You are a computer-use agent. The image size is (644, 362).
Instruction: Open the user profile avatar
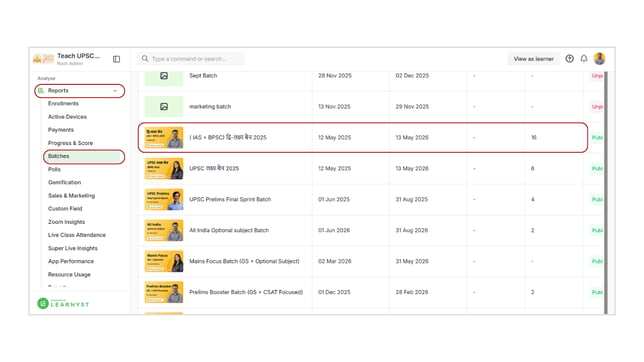pos(599,59)
